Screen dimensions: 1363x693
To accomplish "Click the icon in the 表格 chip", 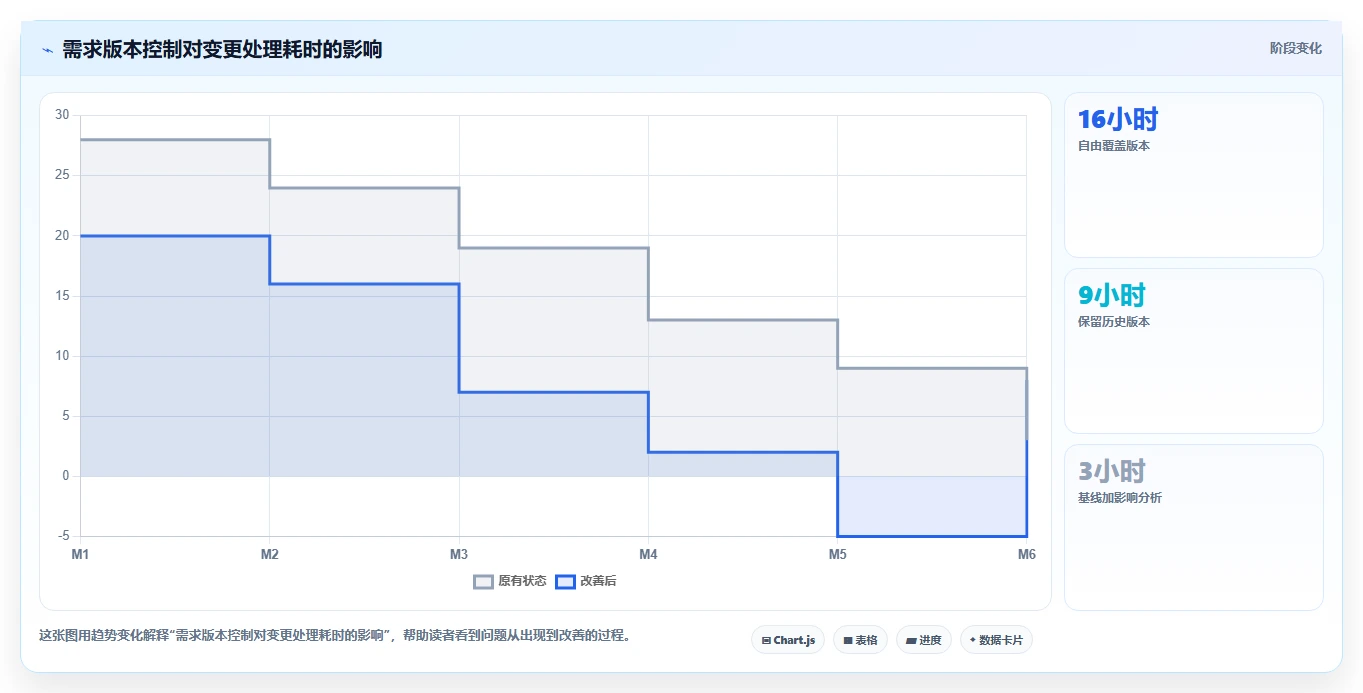I will click(x=847, y=640).
